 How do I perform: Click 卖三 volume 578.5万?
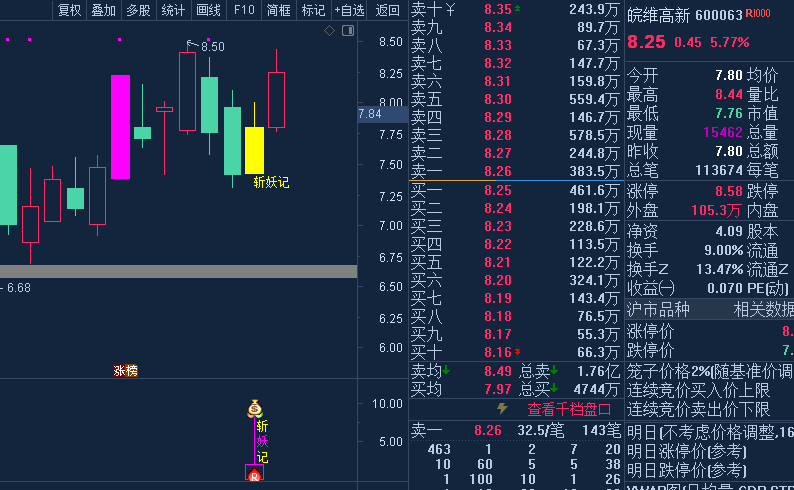click(594, 135)
